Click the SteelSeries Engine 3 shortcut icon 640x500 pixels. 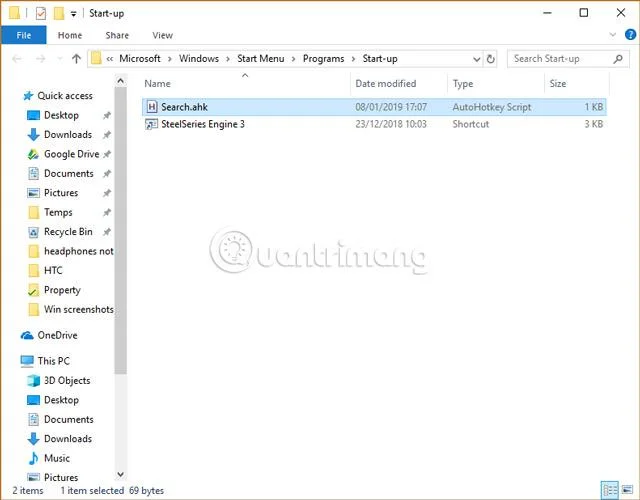coord(151,124)
